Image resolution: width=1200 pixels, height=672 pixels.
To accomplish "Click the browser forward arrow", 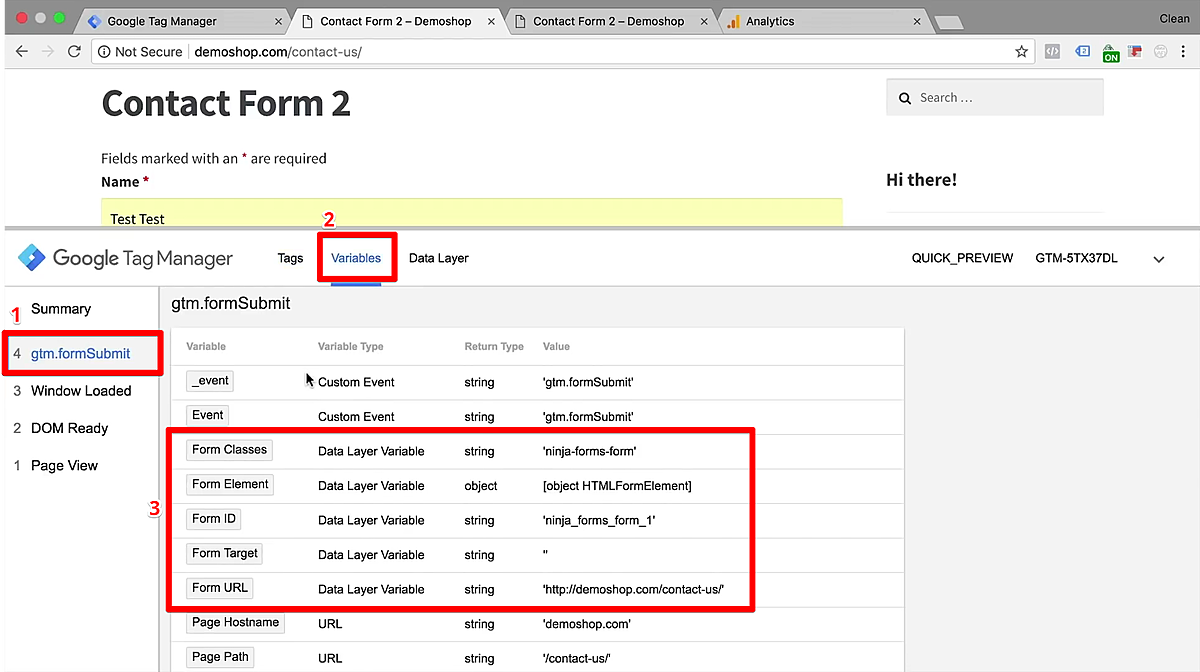I will click(x=48, y=51).
